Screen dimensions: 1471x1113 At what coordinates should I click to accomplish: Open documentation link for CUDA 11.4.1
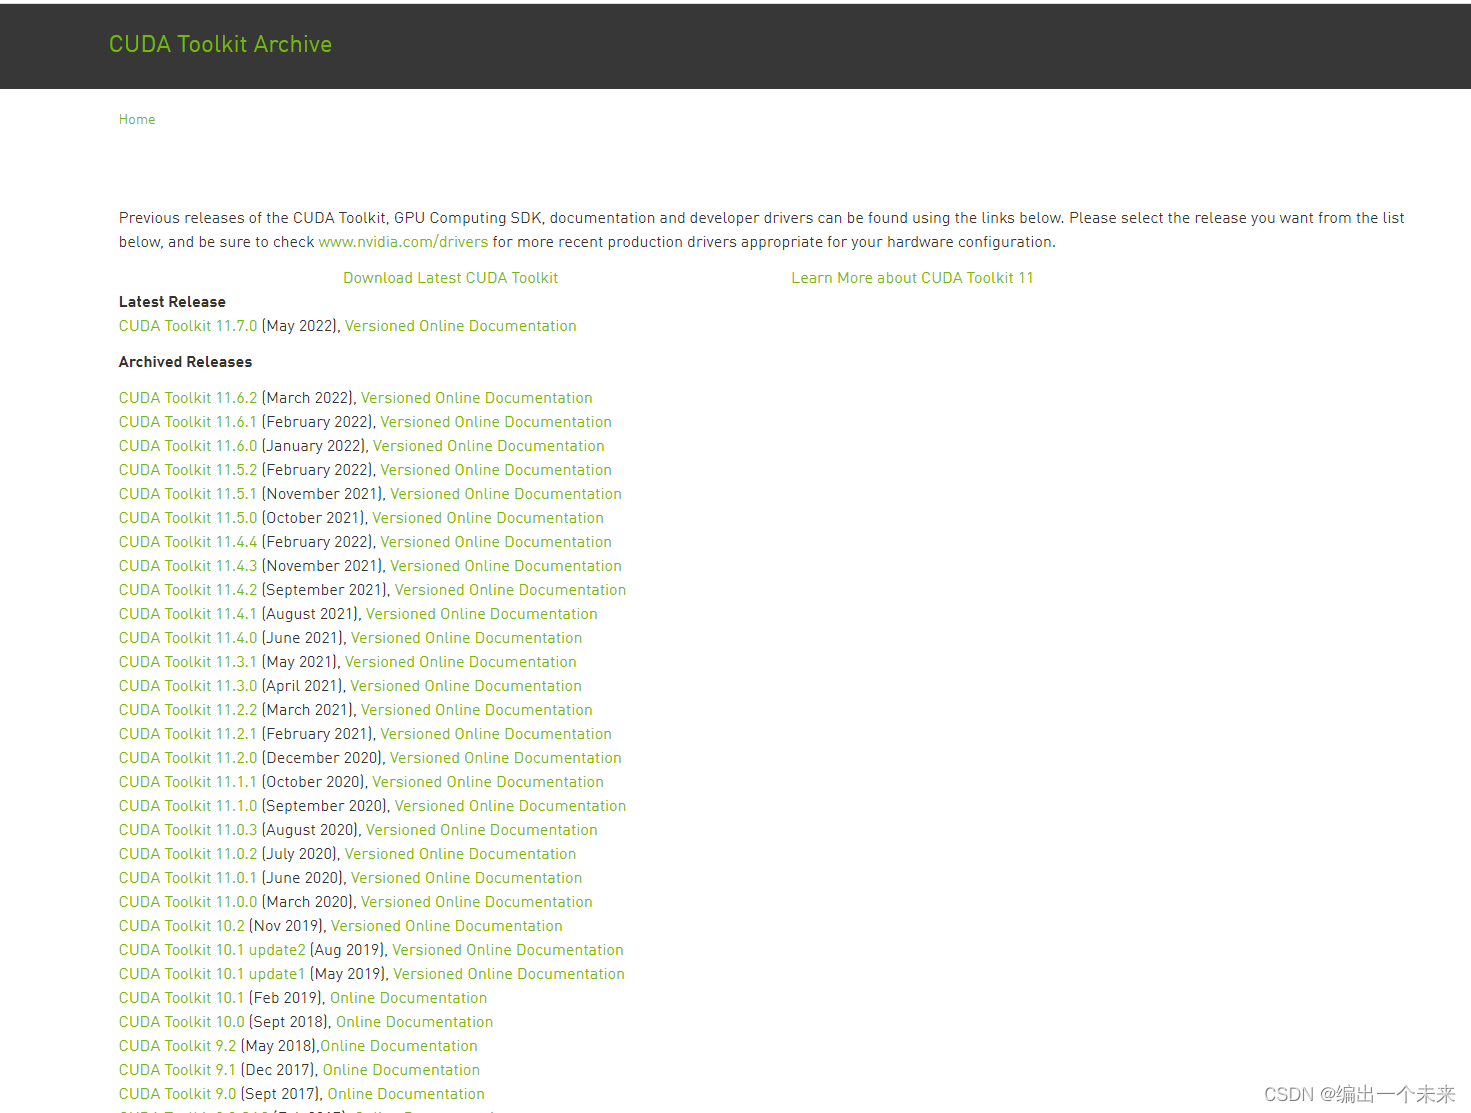coord(481,614)
